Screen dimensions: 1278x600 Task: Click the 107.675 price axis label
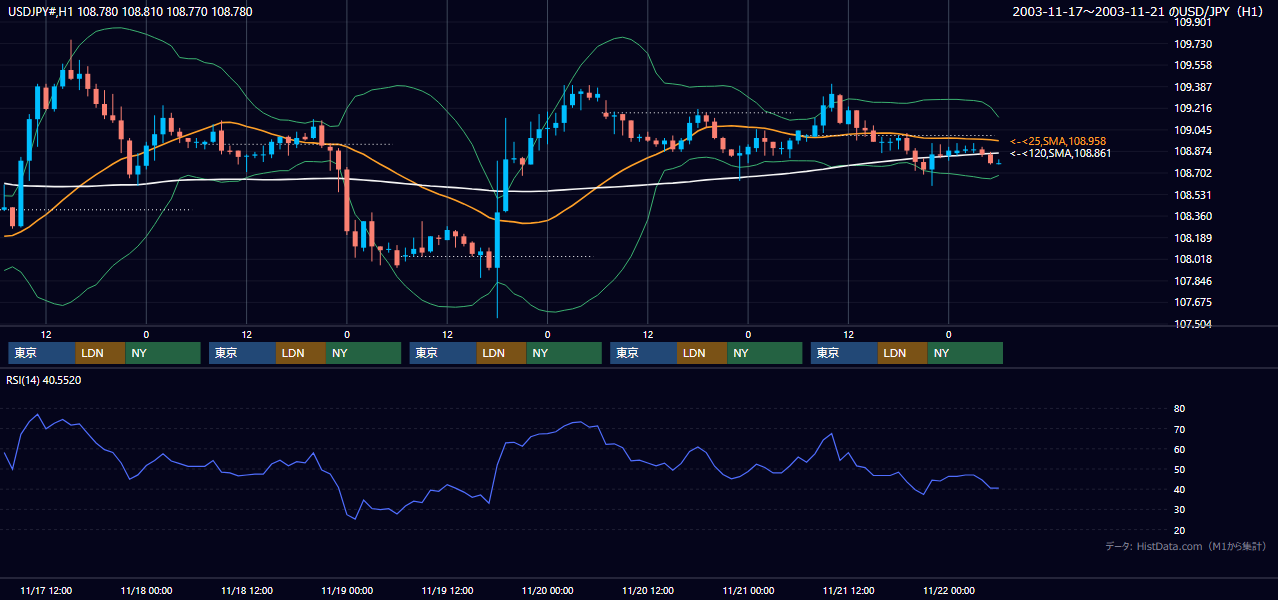point(1193,302)
